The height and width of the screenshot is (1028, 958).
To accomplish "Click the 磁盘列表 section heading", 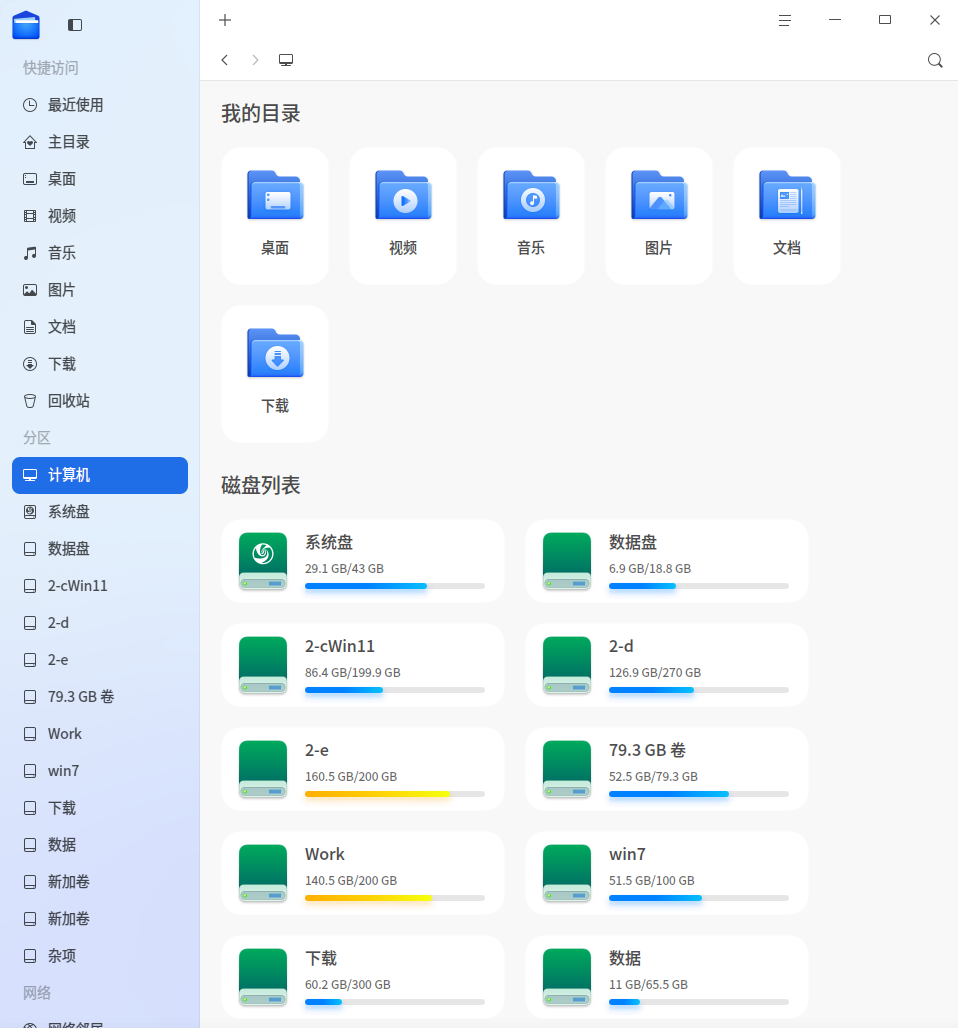I will coord(261,485).
